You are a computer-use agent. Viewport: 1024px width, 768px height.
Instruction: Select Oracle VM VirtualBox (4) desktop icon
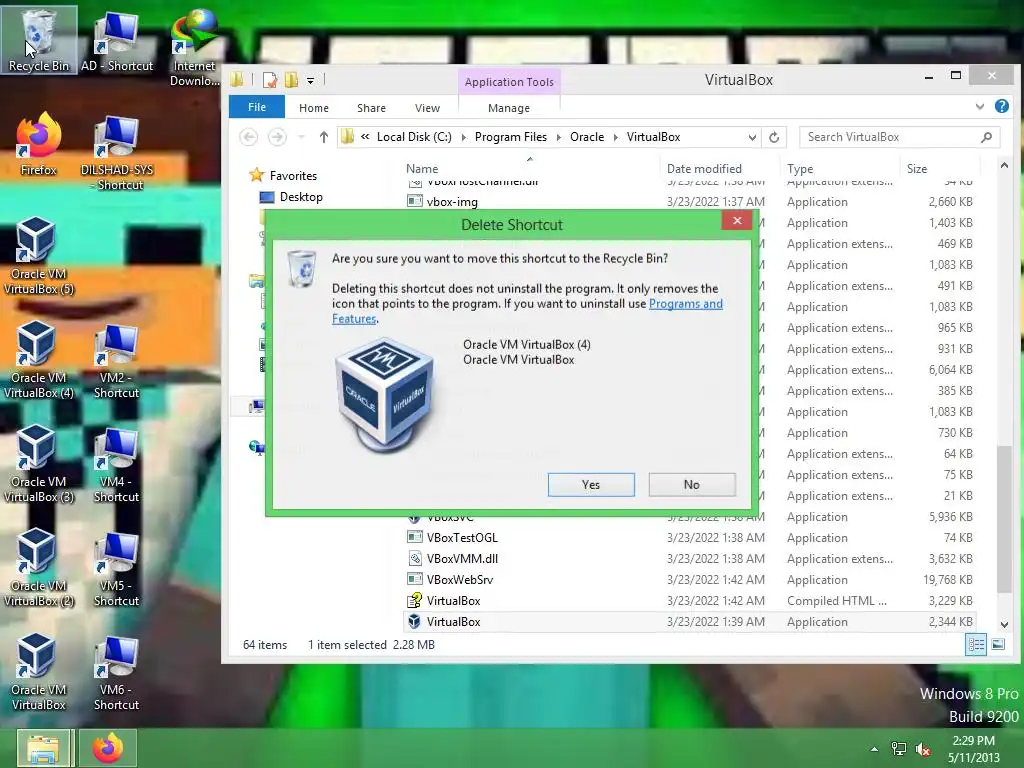click(39, 360)
